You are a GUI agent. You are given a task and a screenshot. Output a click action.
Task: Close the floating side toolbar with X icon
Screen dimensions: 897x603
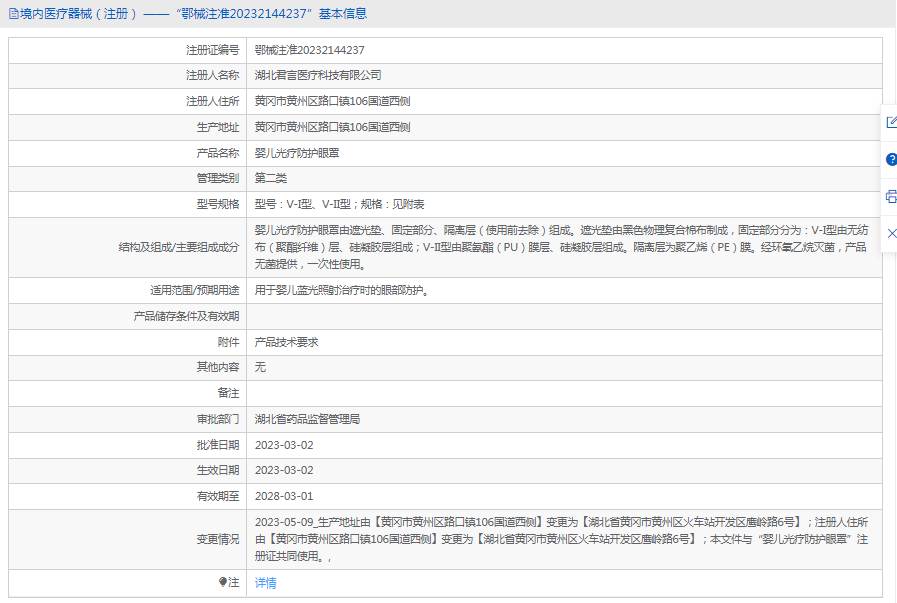(890, 233)
